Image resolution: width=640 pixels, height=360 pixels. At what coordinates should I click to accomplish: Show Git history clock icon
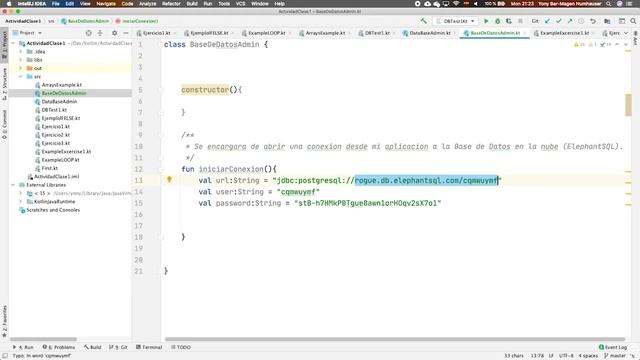581,21
